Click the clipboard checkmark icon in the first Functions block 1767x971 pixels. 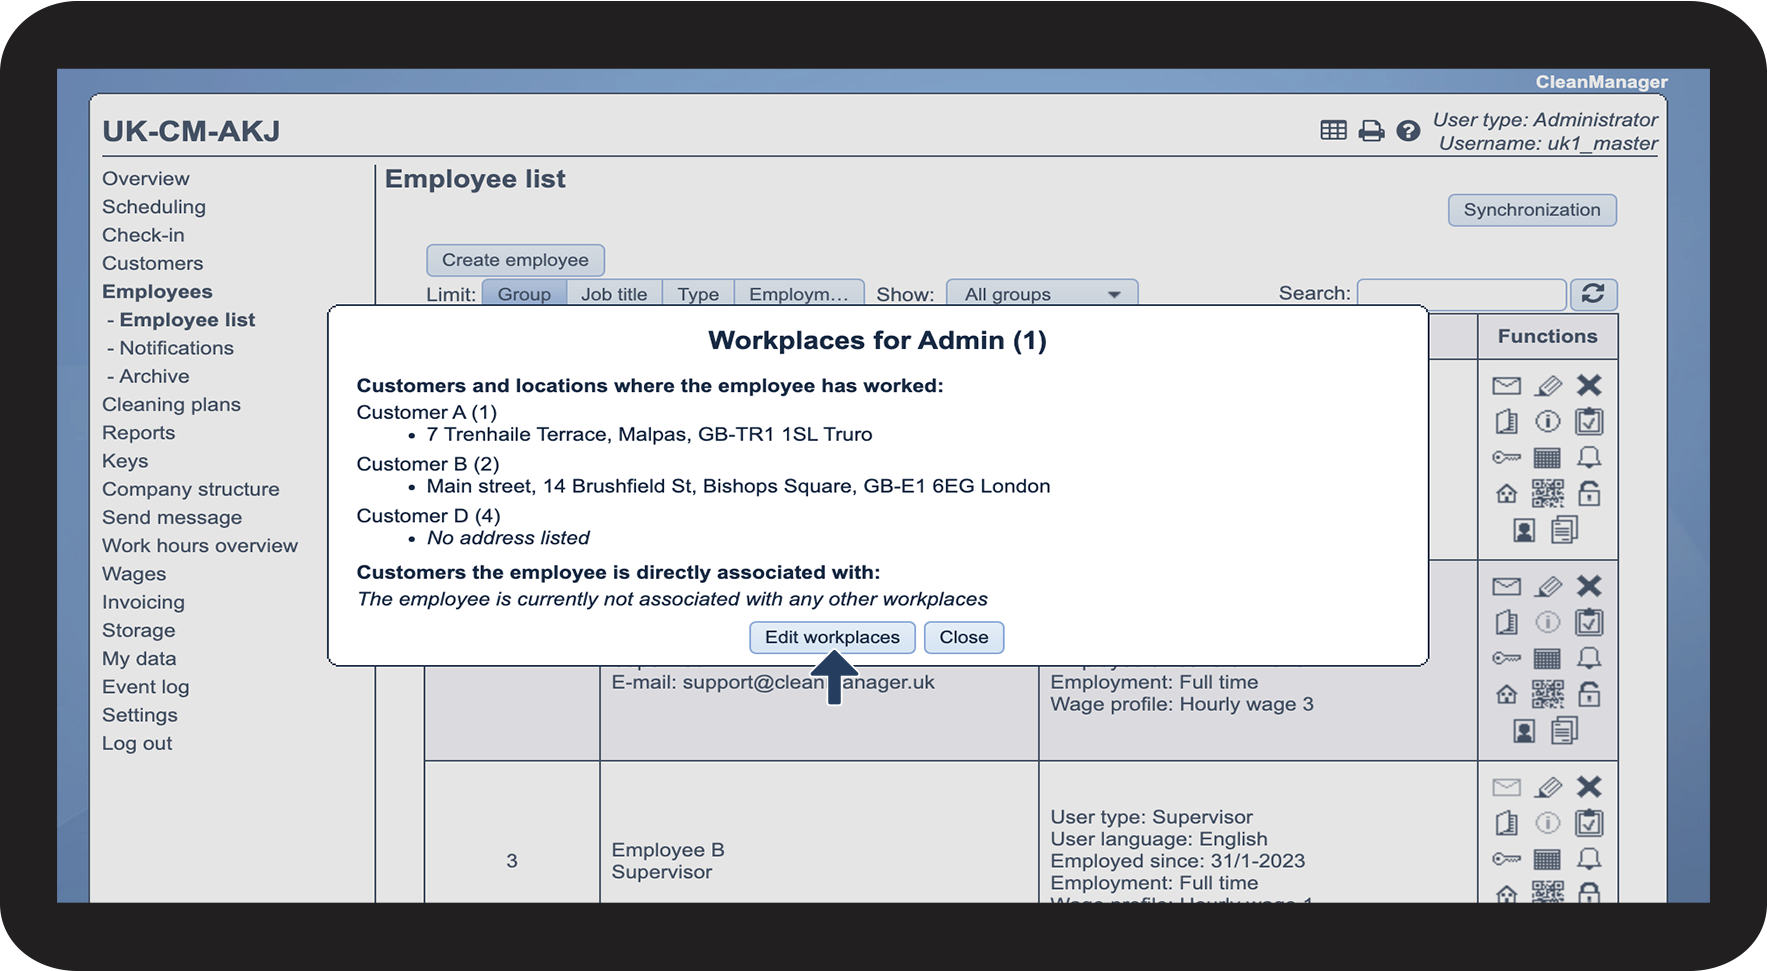pyautogui.click(x=1589, y=422)
